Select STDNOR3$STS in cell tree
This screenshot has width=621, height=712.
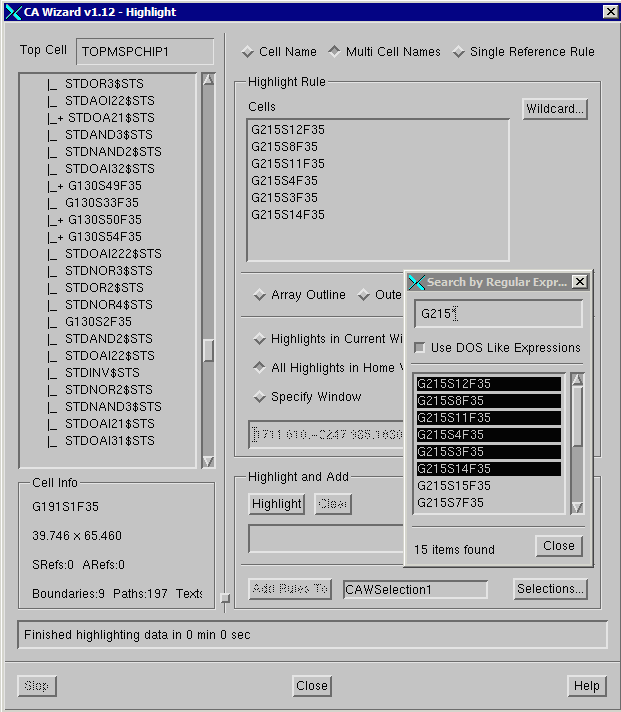click(108, 271)
